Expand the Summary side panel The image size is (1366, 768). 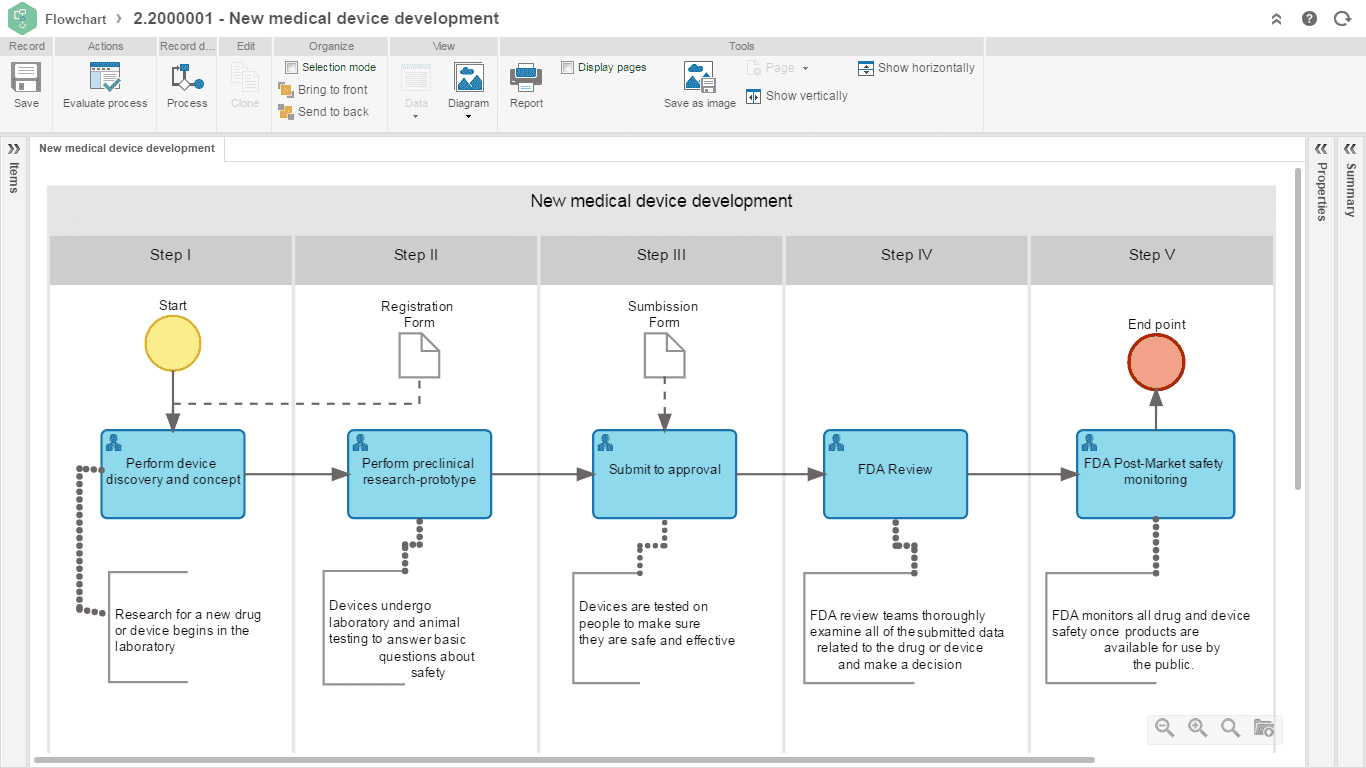click(1350, 148)
